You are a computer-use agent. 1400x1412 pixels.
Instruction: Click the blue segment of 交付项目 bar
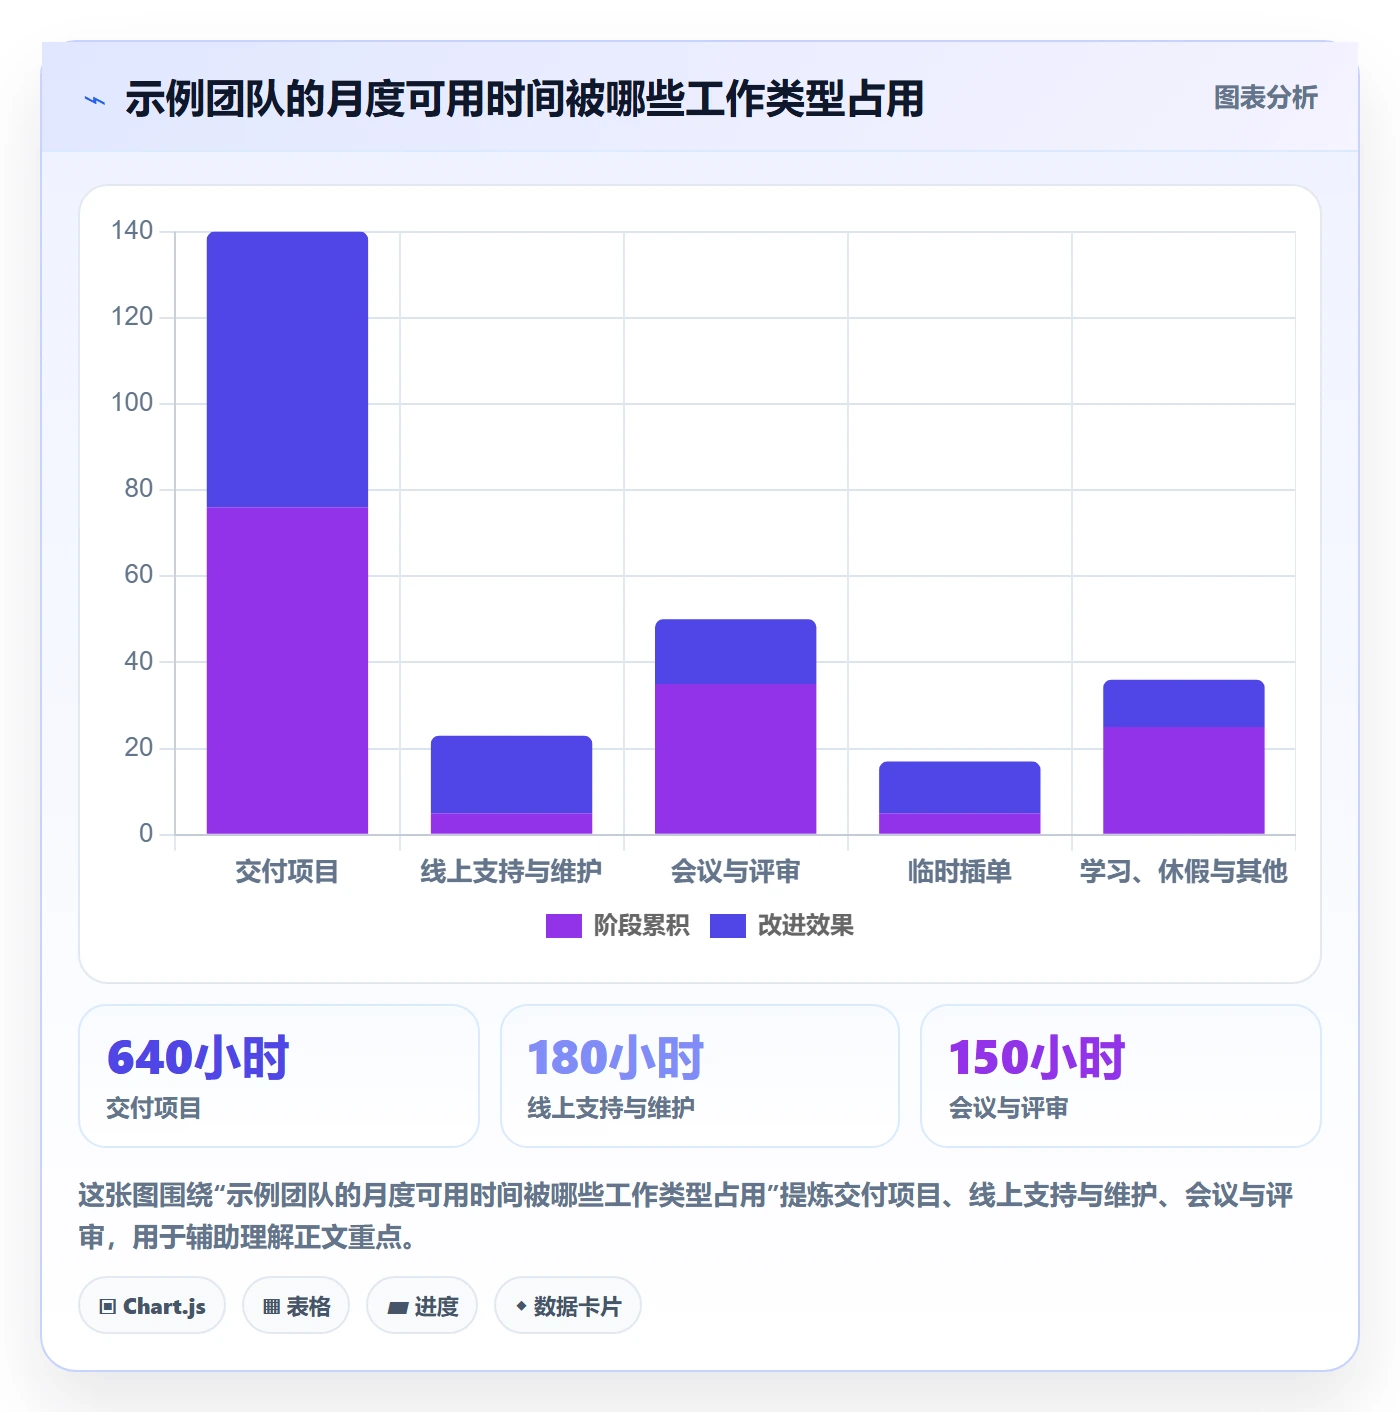click(x=287, y=370)
